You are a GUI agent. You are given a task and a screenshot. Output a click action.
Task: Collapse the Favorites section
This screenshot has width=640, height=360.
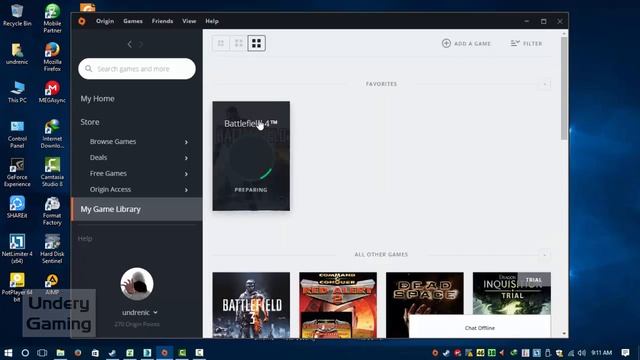tap(545, 84)
